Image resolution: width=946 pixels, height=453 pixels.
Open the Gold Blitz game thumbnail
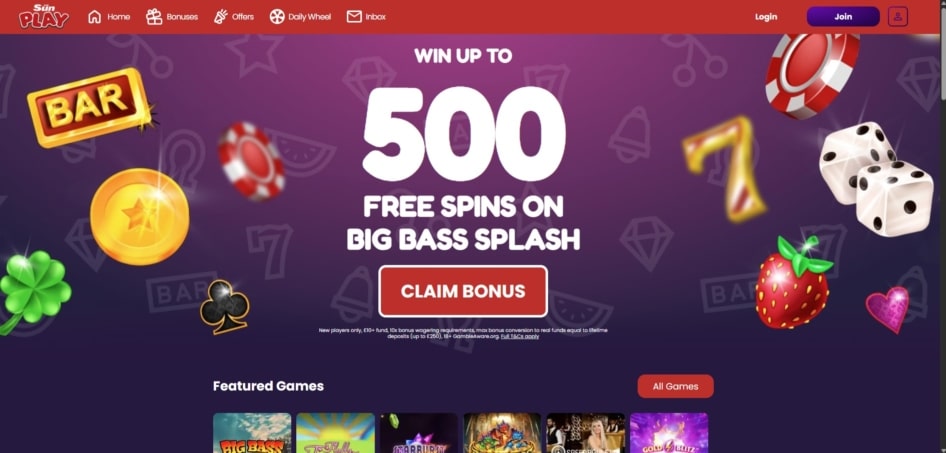point(669,432)
